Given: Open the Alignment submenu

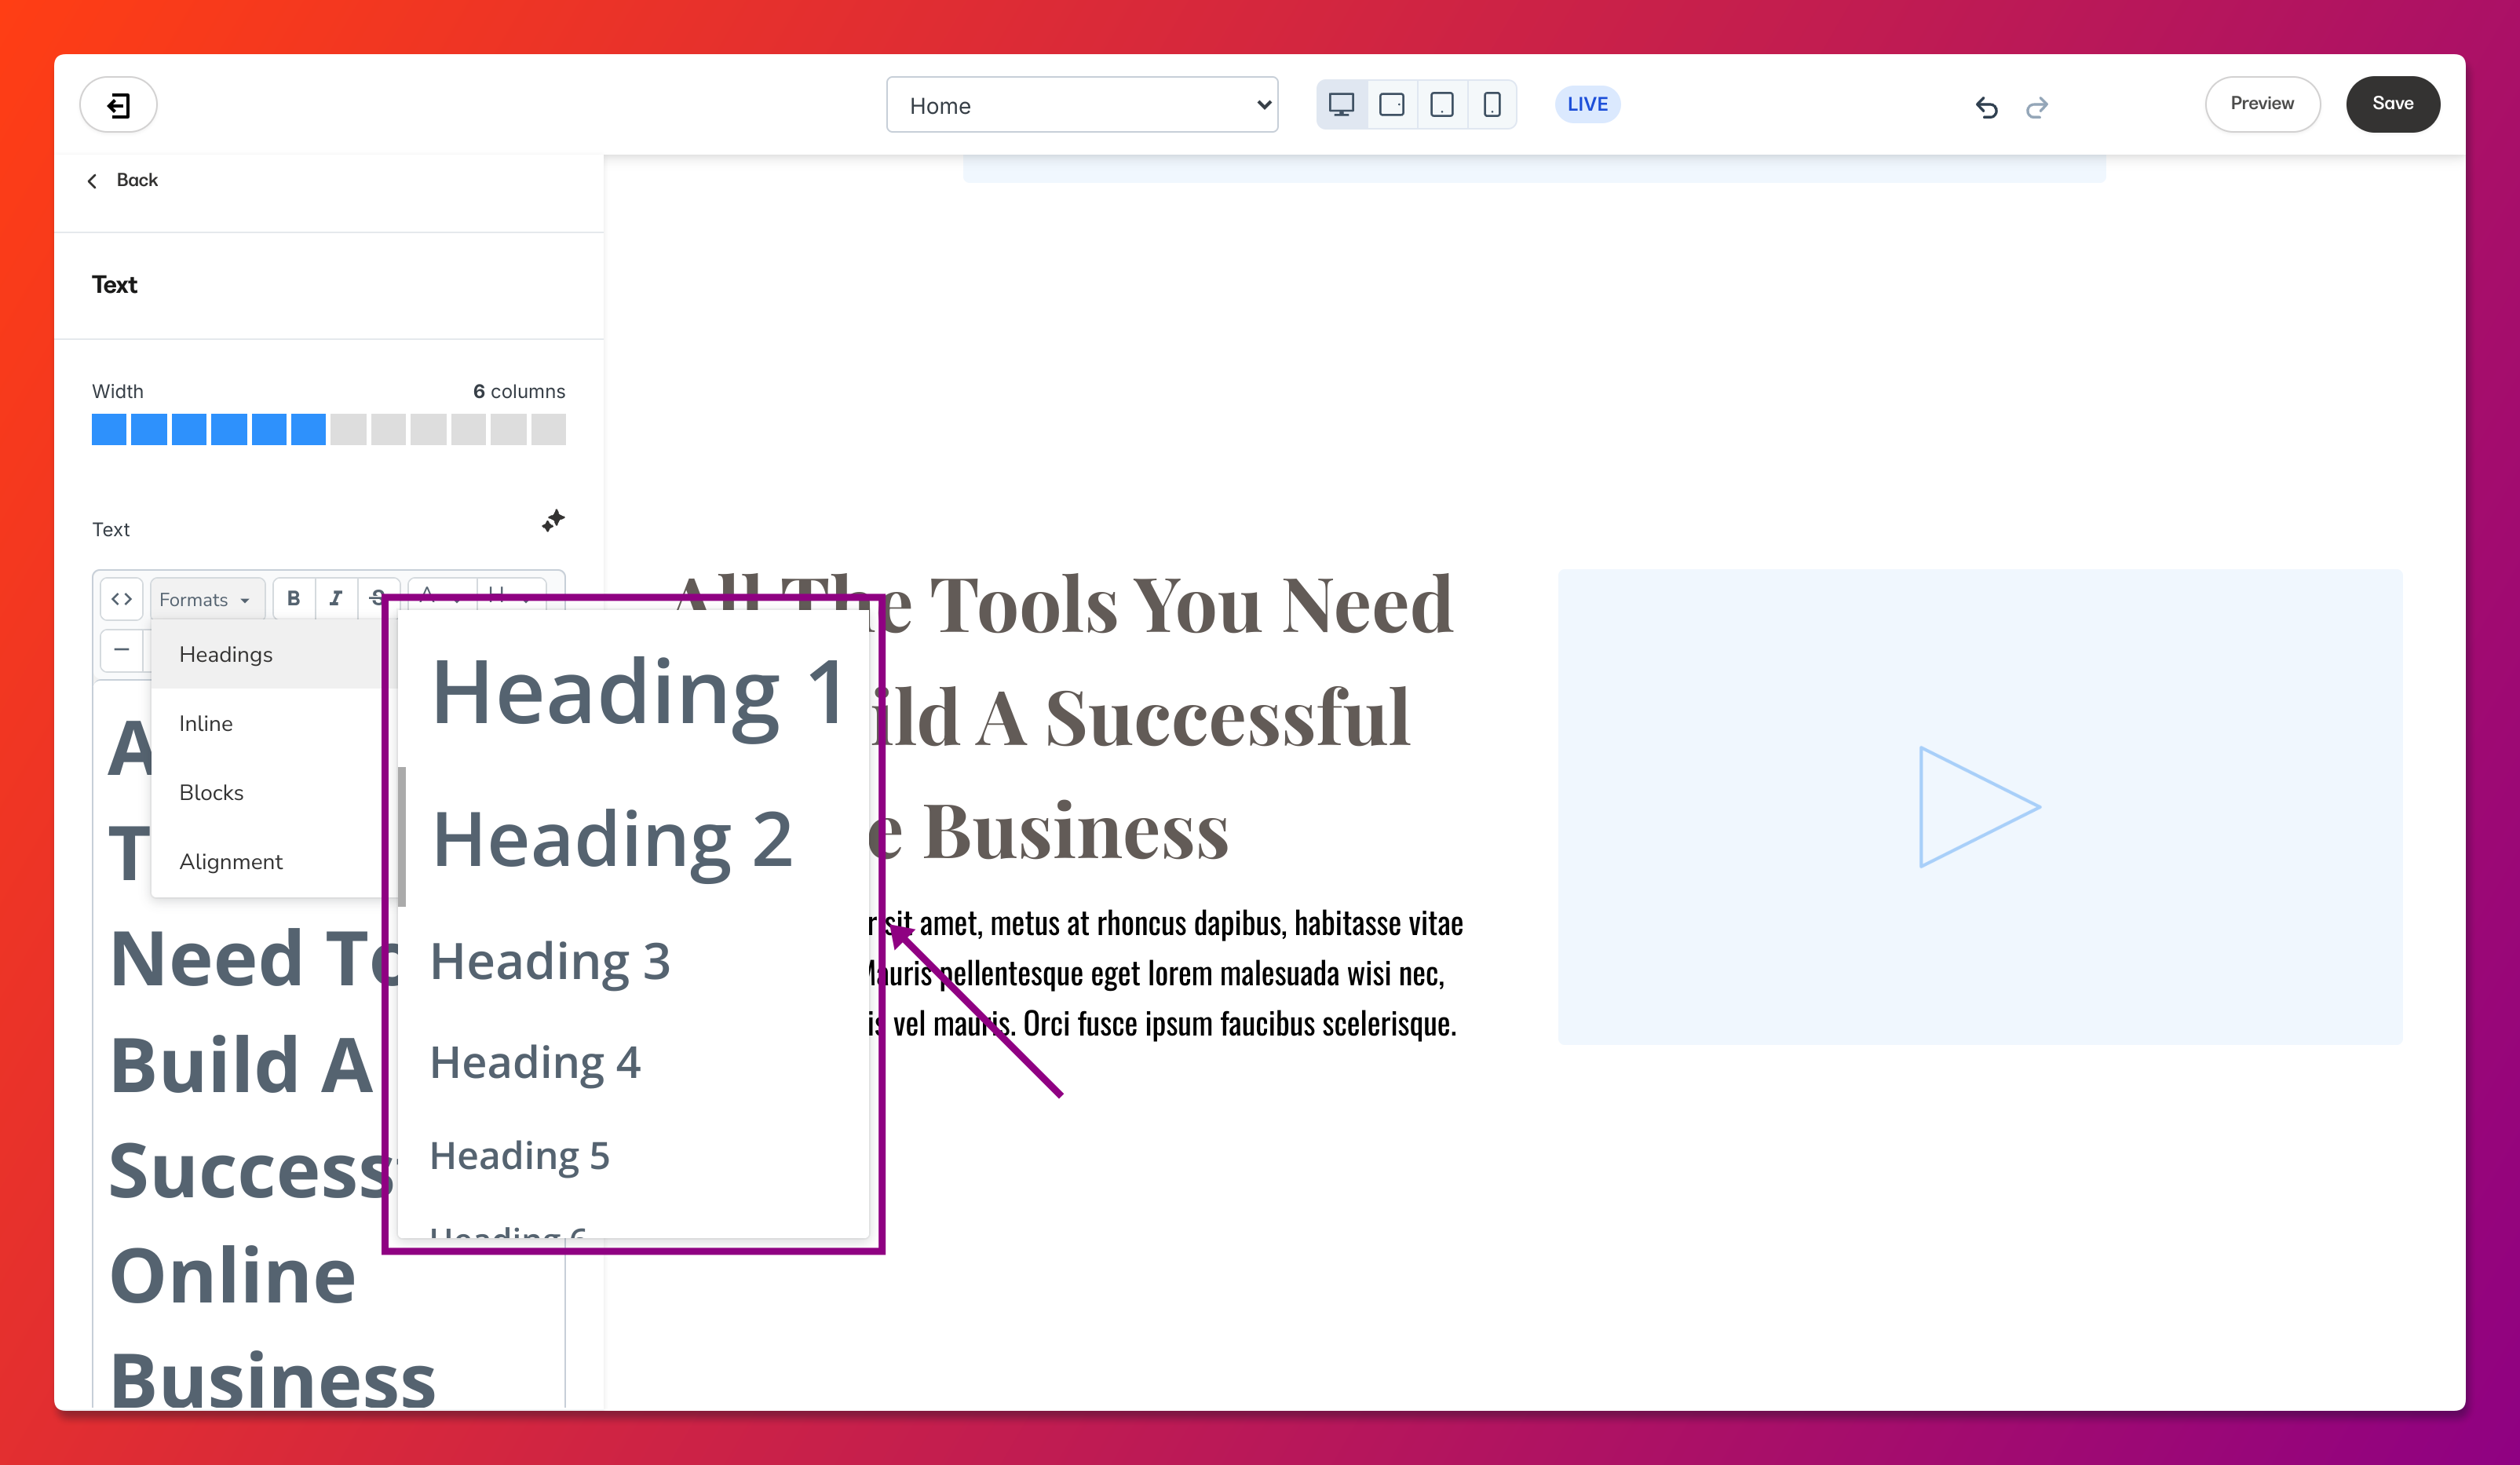Looking at the screenshot, I should coord(231,861).
